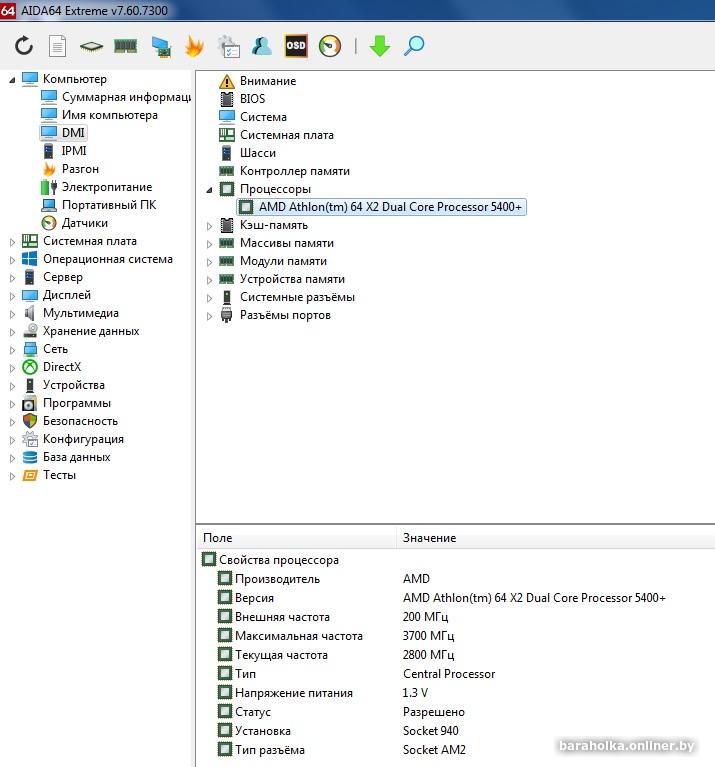The height and width of the screenshot is (767, 715).
Task: Collapse the Компьютер tree node
Action: coord(12,79)
